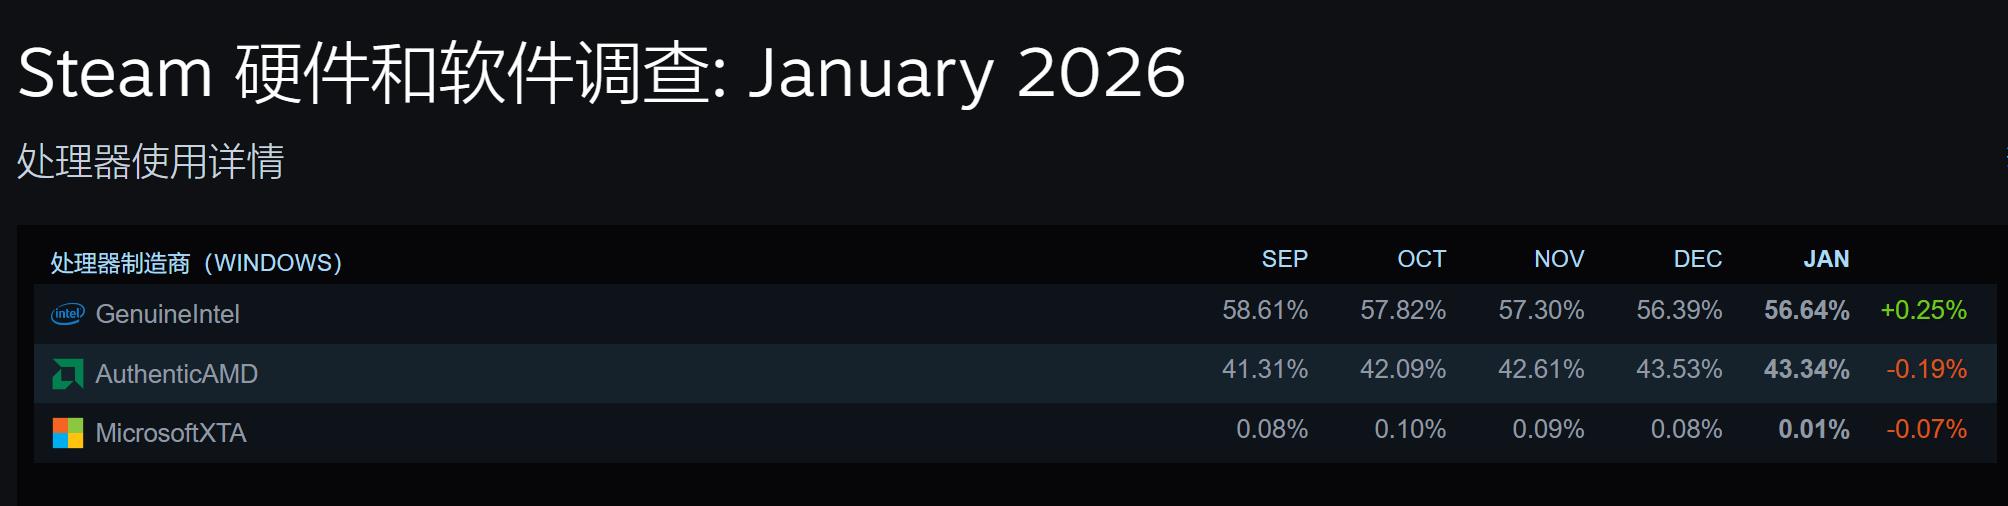Image resolution: width=2008 pixels, height=506 pixels.
Task: Click the AMD logo icon
Action: pos(67,374)
